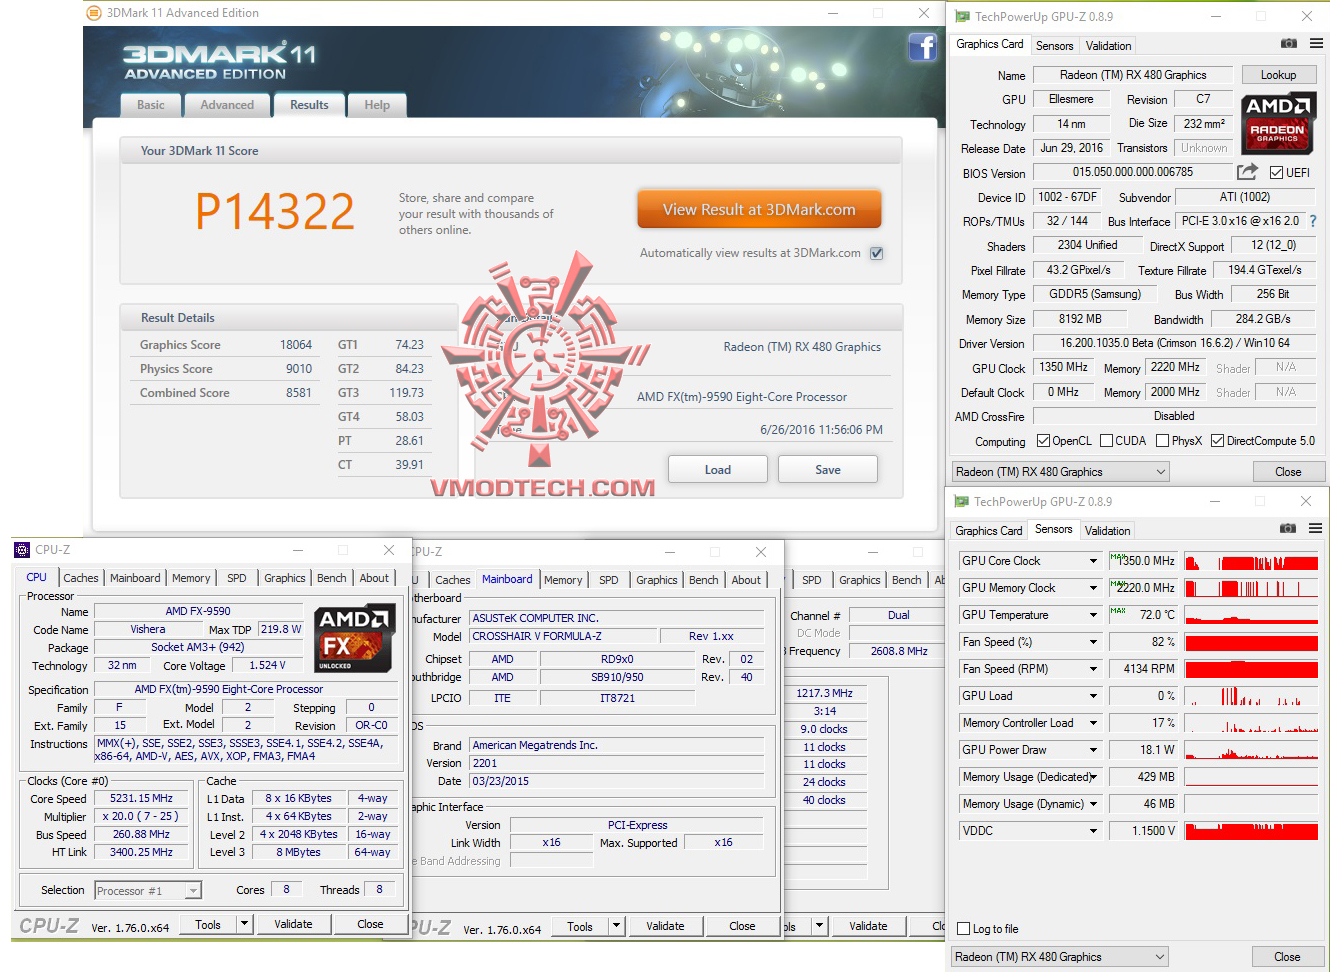Expand the Fan Speed (%) sensor dropdown
This screenshot has width=1330, height=972.
pos(1093,642)
